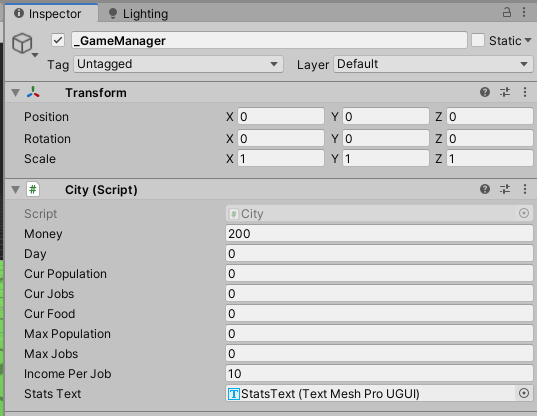Switch to the Inspector tab
The width and height of the screenshot is (537, 416).
tap(51, 13)
